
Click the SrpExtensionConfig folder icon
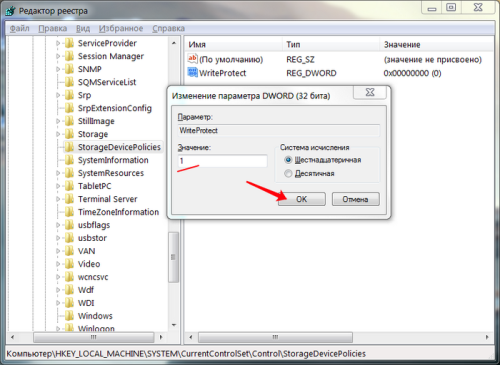[x=69, y=108]
